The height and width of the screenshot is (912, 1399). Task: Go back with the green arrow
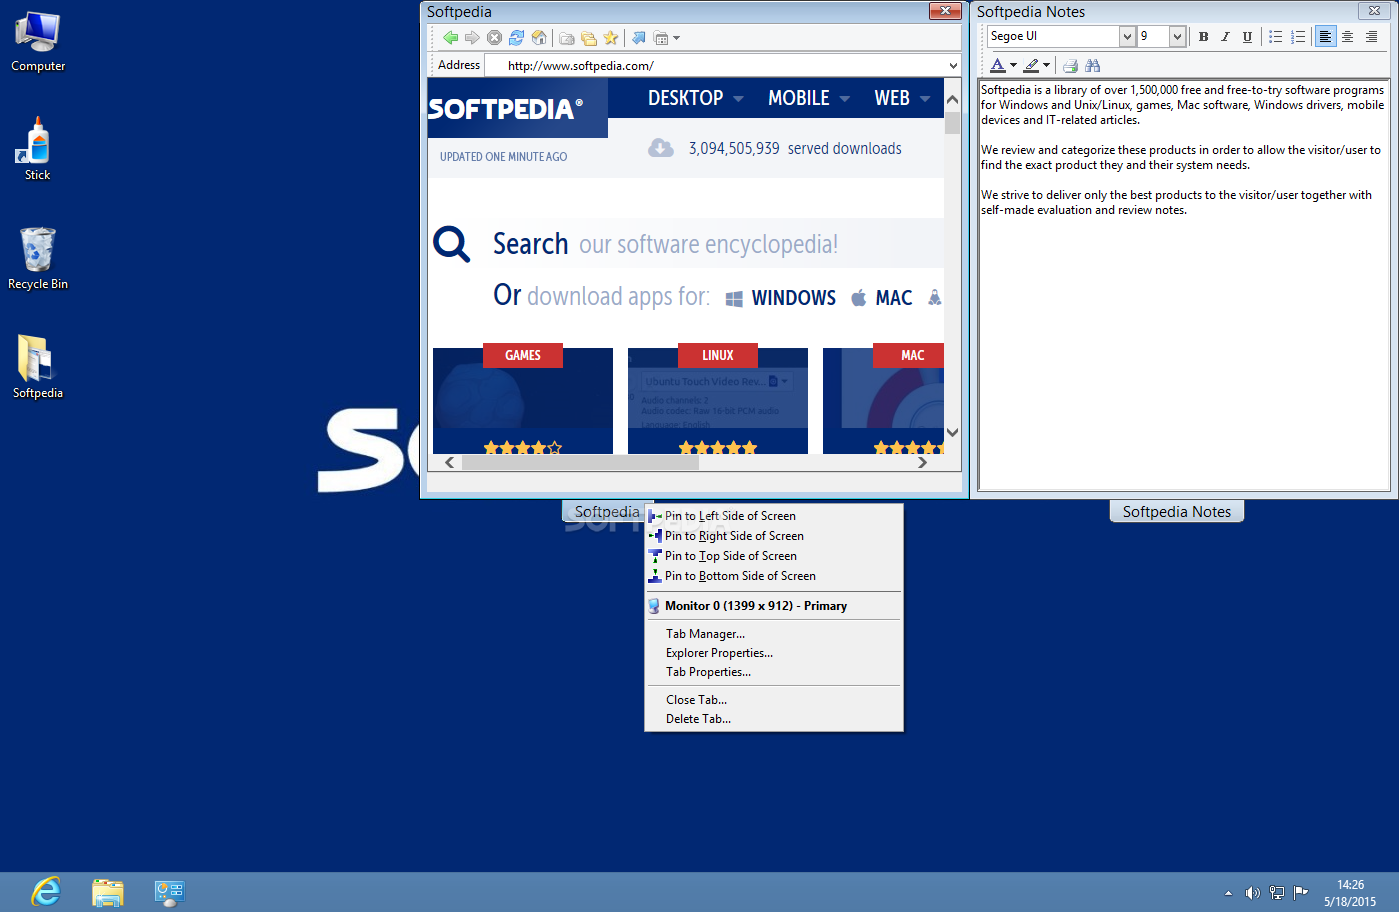click(x=450, y=38)
